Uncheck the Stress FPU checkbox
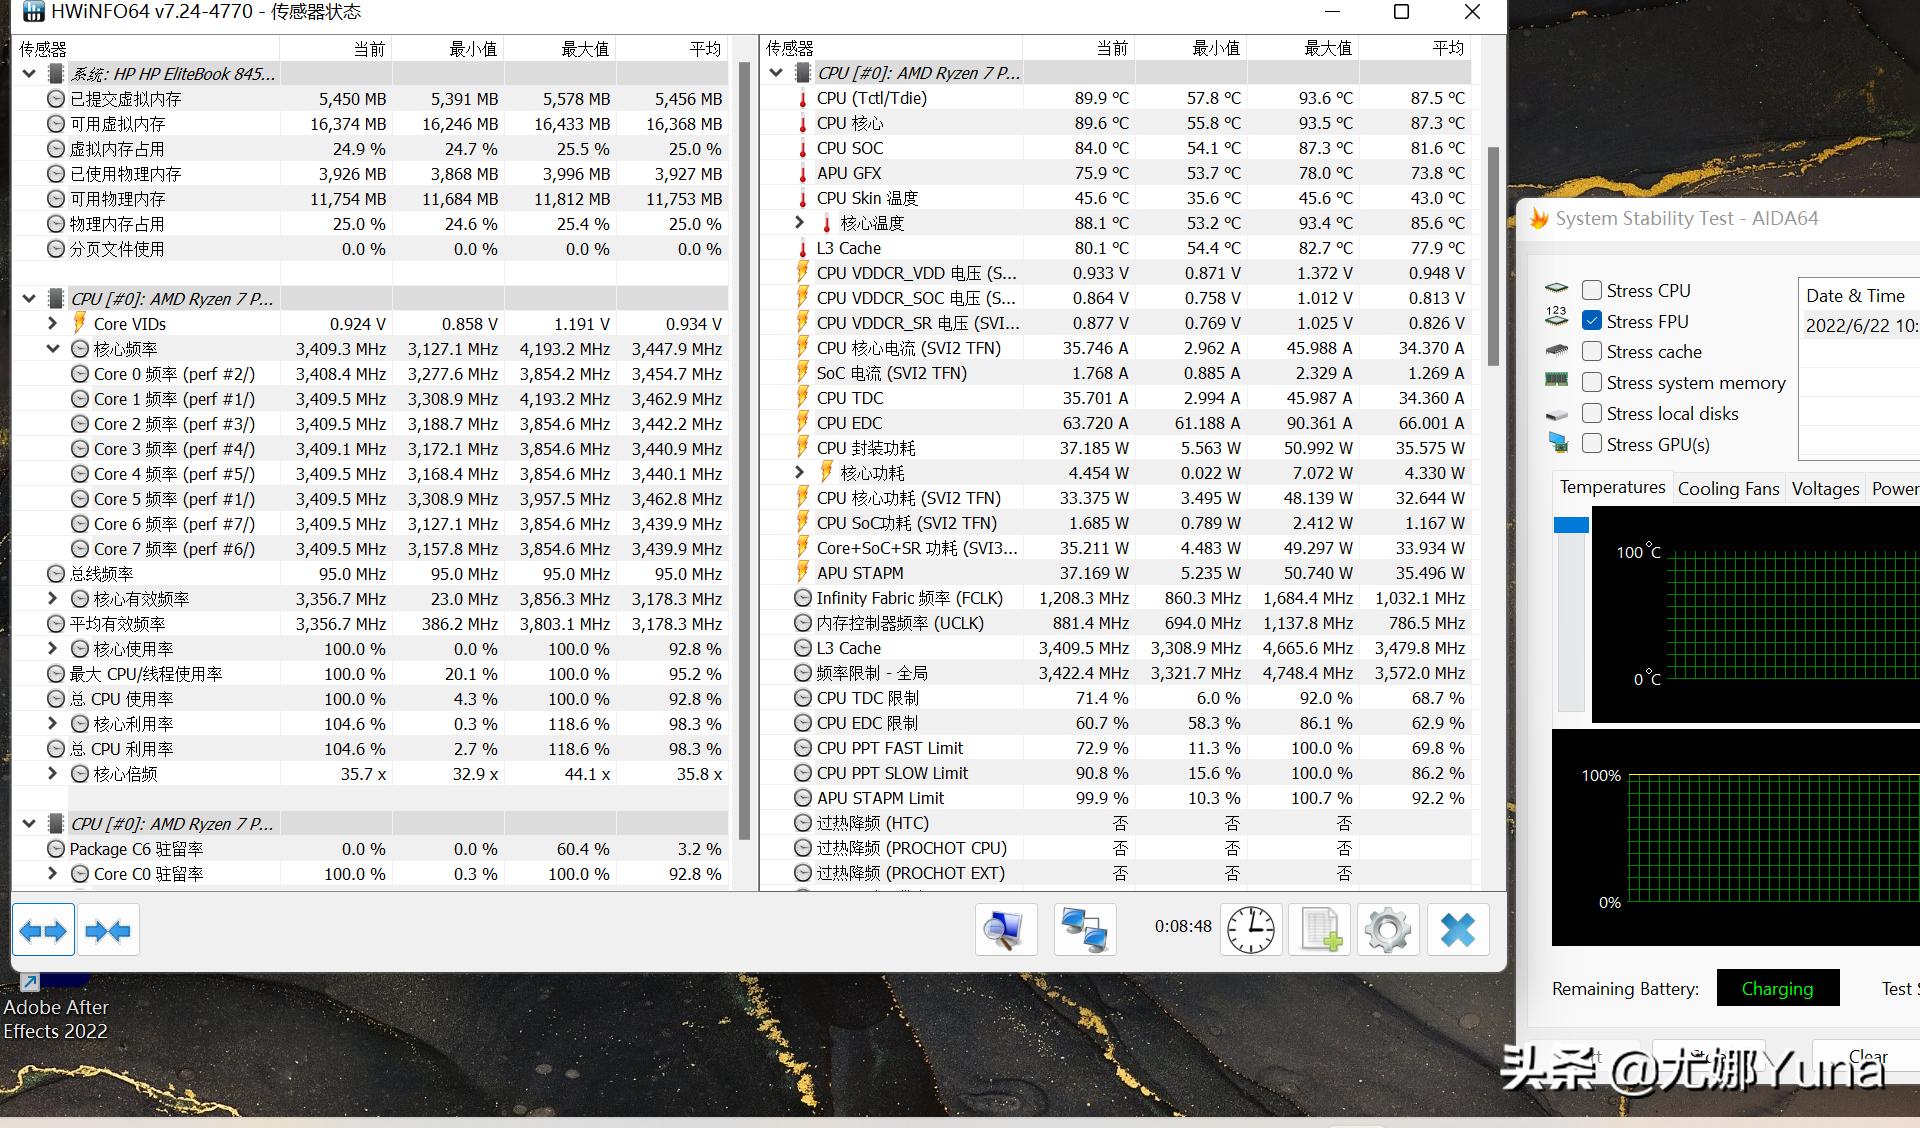Viewport: 1920px width, 1128px height. 1592,321
